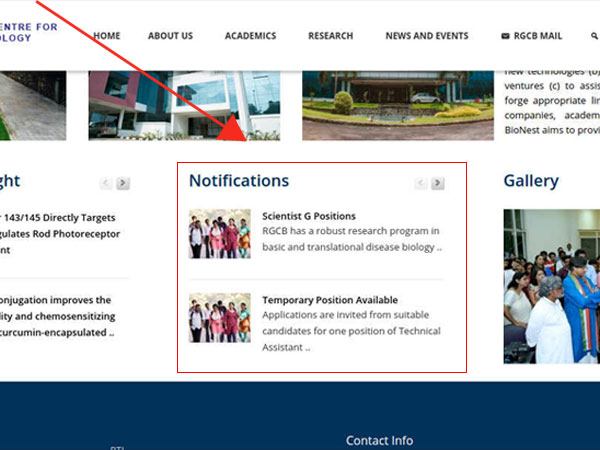Click the search magnifier icon
Image resolution: width=600 pixels, height=450 pixels.
pos(594,36)
